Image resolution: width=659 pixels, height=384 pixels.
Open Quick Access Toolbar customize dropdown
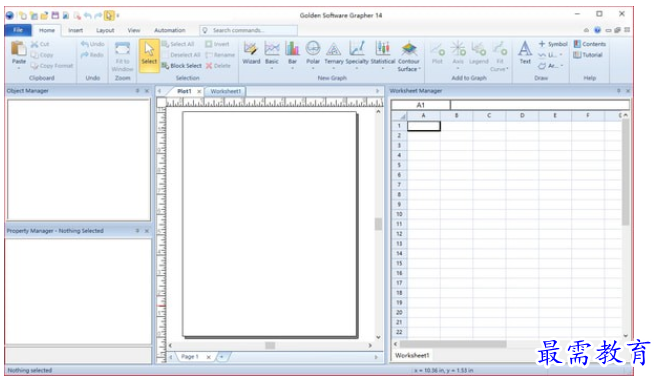(x=118, y=16)
